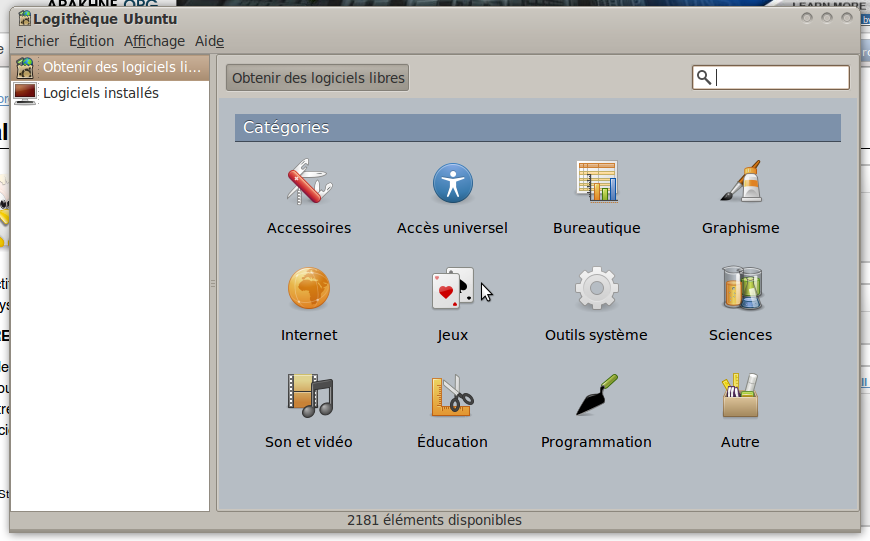The width and height of the screenshot is (870, 541).
Task: Open the Son et vidéo icon
Action: (x=310, y=396)
